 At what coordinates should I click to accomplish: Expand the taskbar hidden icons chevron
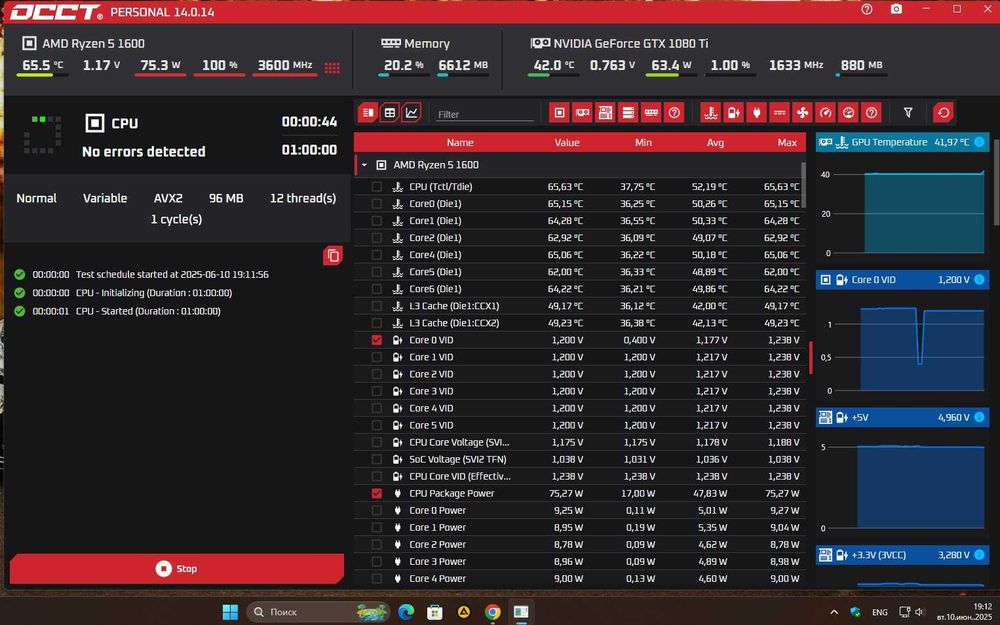pos(834,612)
